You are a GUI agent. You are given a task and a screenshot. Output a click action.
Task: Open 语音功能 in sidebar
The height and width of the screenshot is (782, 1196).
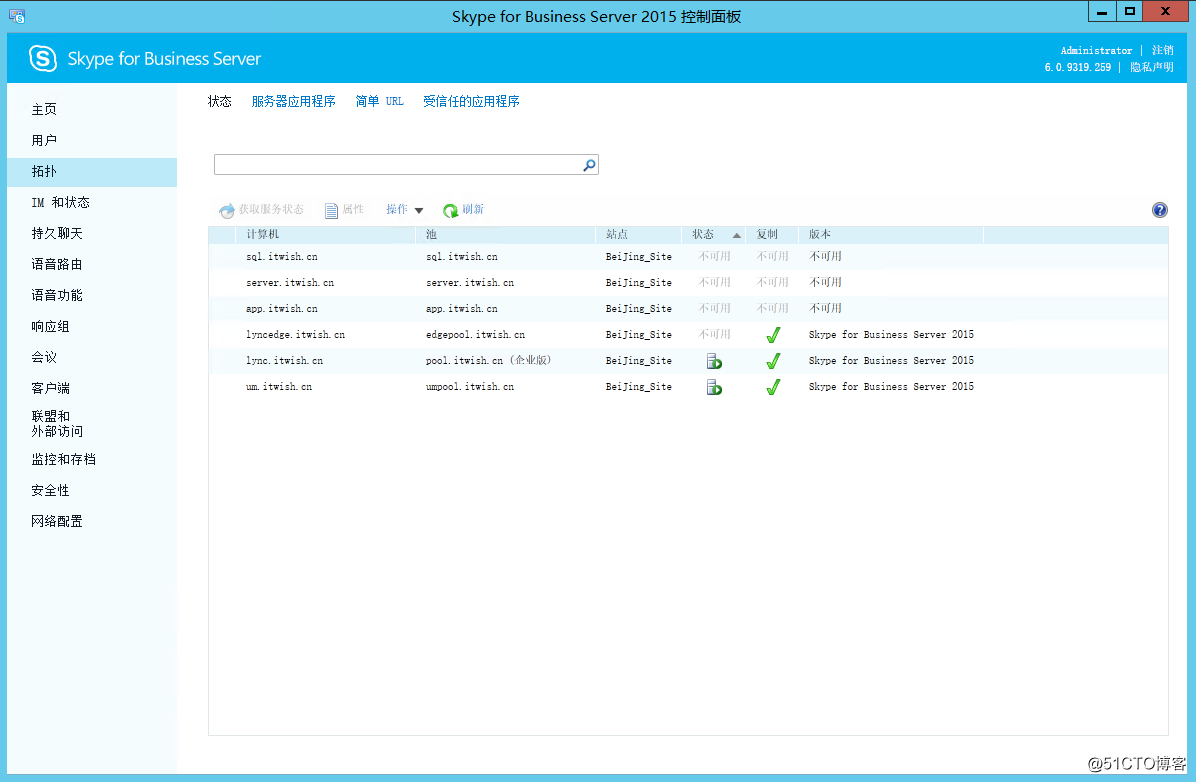[x=56, y=295]
